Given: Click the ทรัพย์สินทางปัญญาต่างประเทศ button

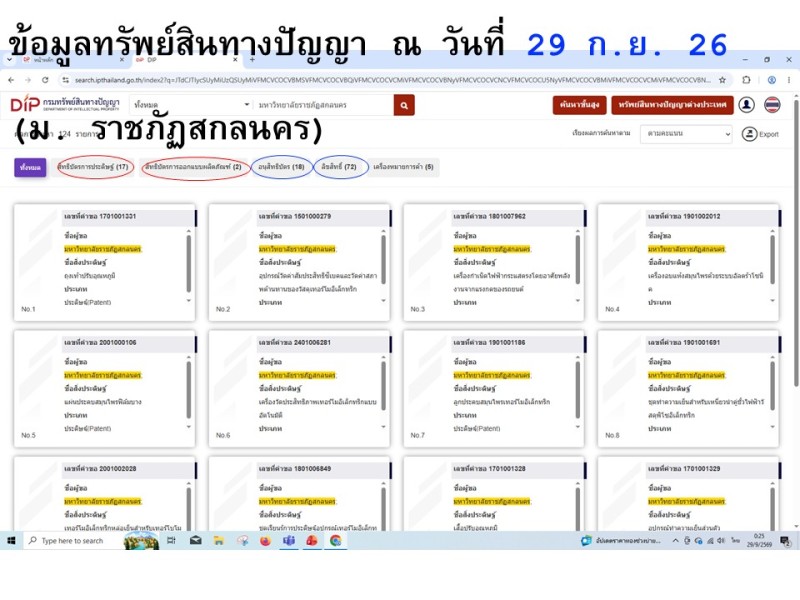Looking at the screenshot, I should [x=672, y=105].
